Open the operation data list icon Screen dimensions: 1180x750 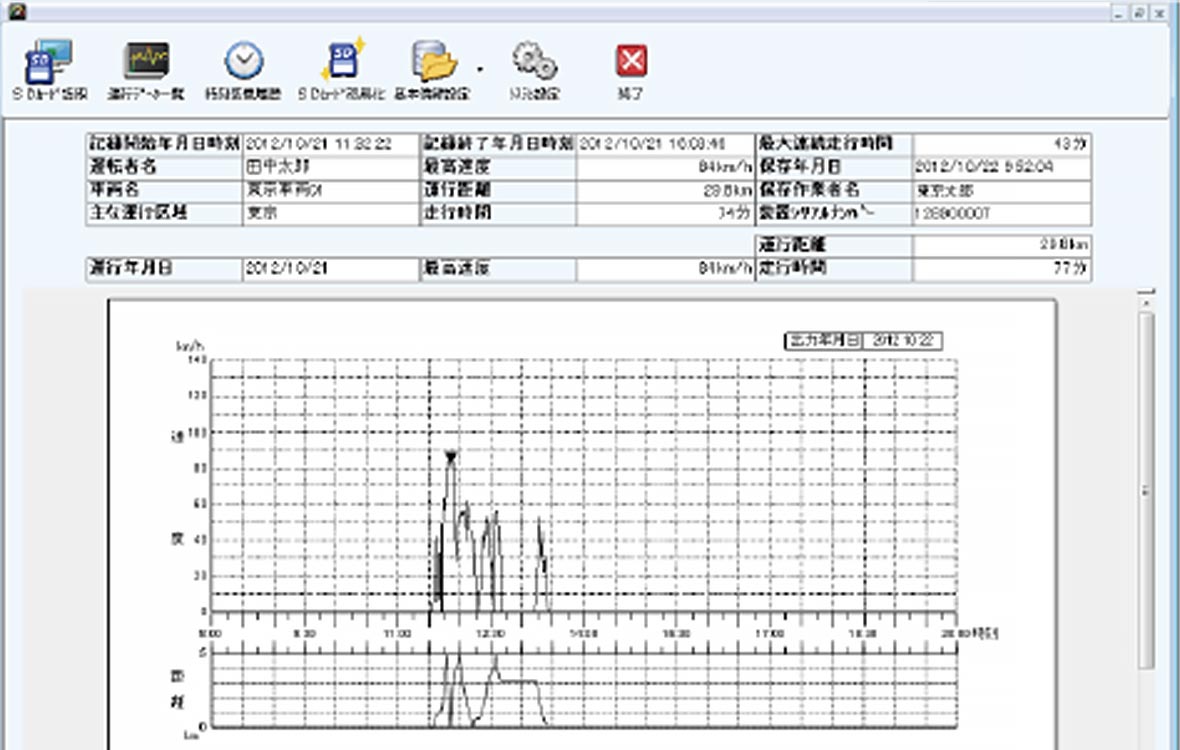click(x=146, y=62)
